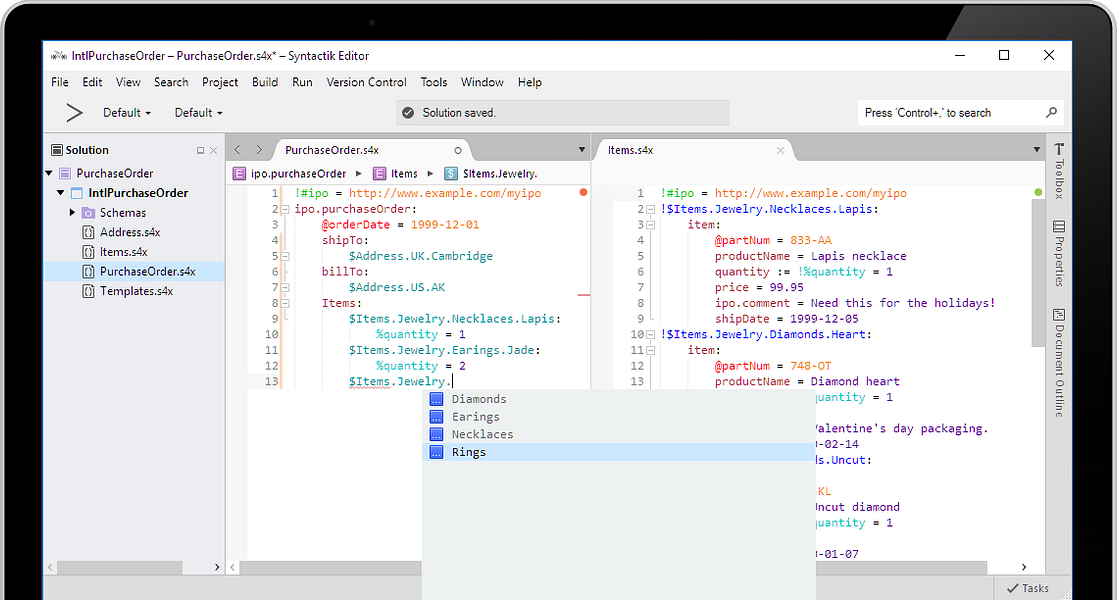Fold item block at line 3 in Items.s4x
This screenshot has width=1117, height=600.
click(650, 224)
